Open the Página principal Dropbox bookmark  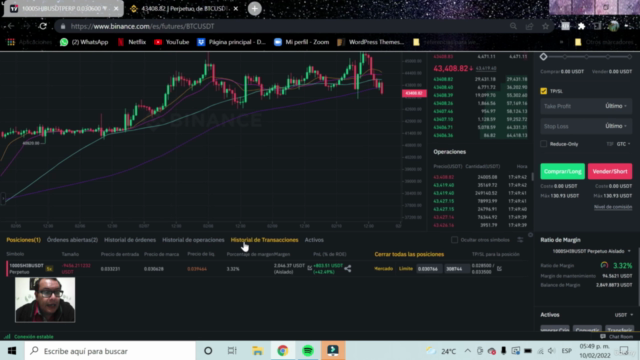[x=231, y=42]
